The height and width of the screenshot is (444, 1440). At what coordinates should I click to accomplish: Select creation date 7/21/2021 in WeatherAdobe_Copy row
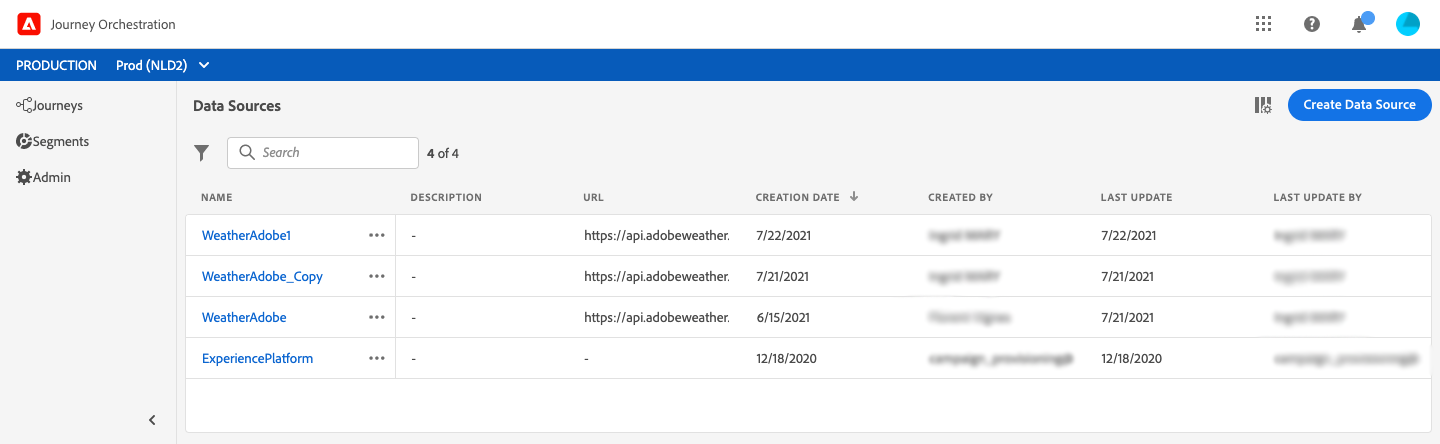[x=782, y=277]
